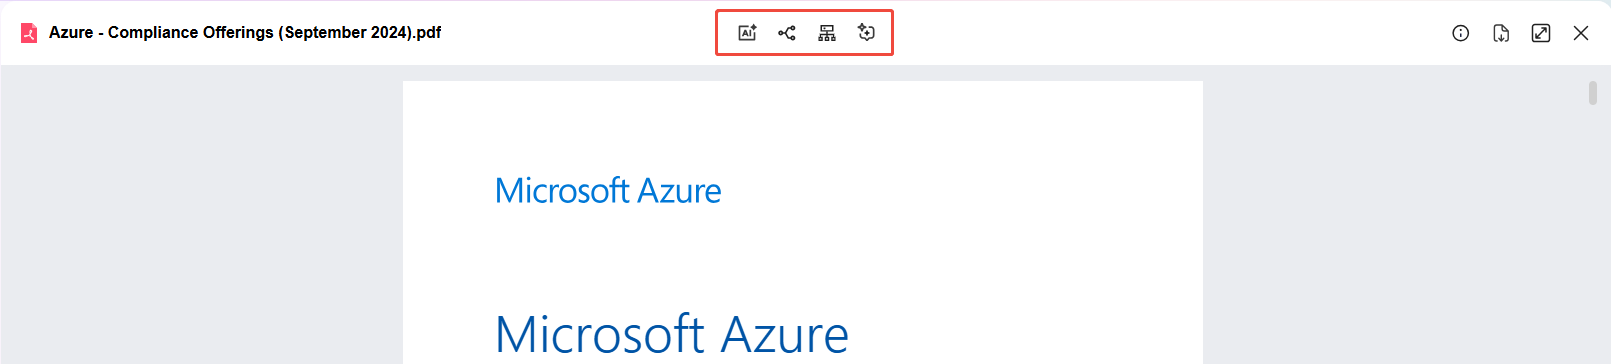Click the branching nodes mind map icon

tap(787, 33)
